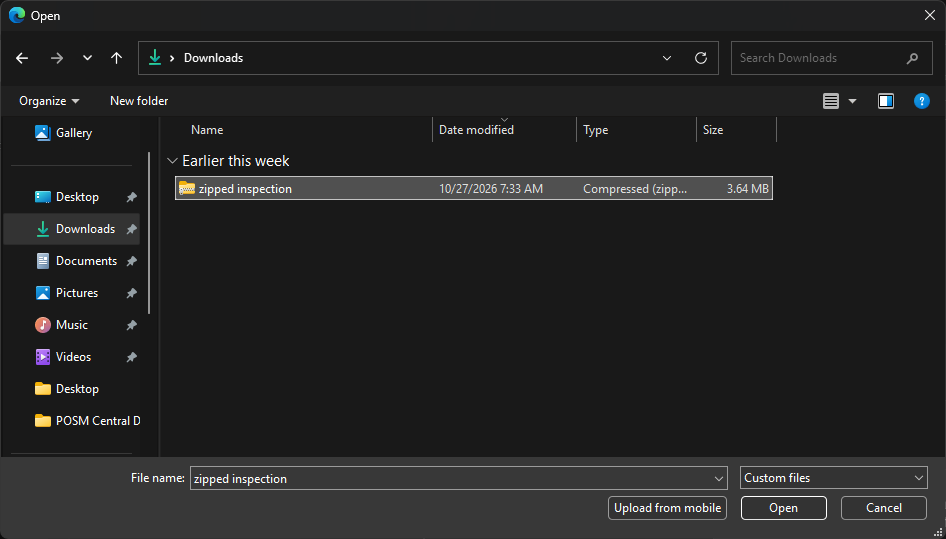
Task: Click the search magnifier icon
Action: 912,58
